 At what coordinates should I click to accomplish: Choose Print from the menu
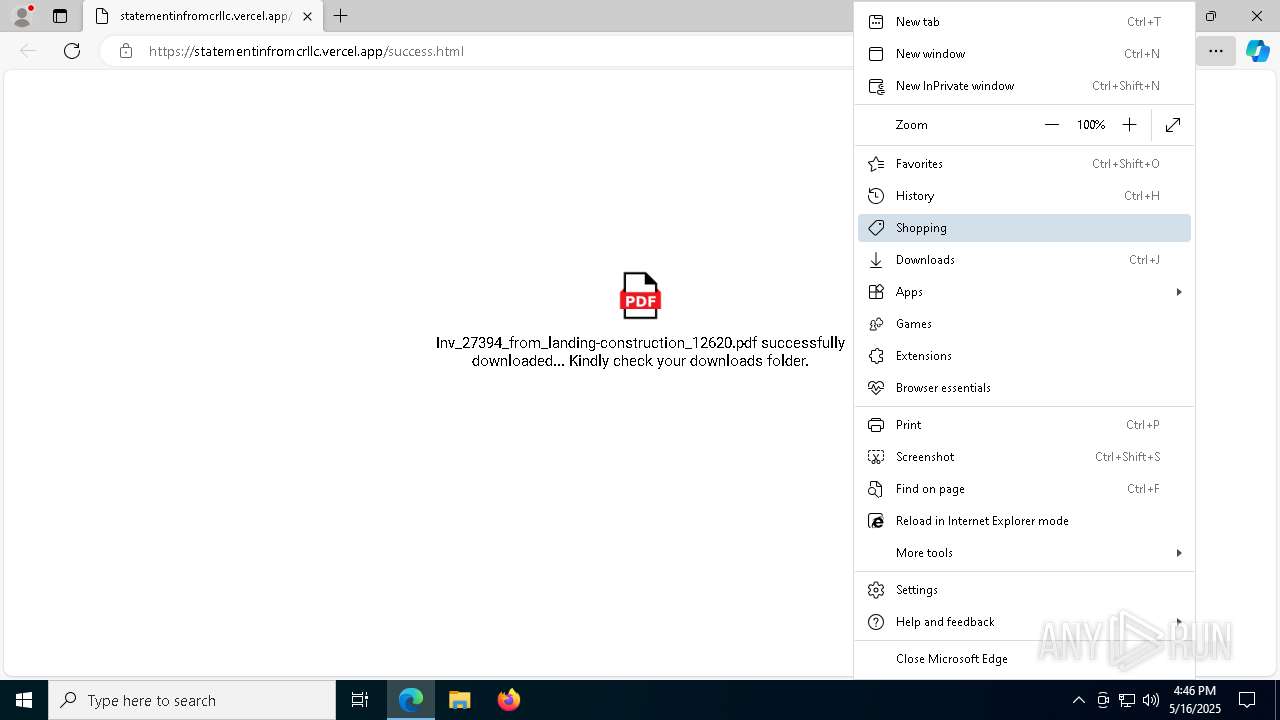coord(1024,425)
